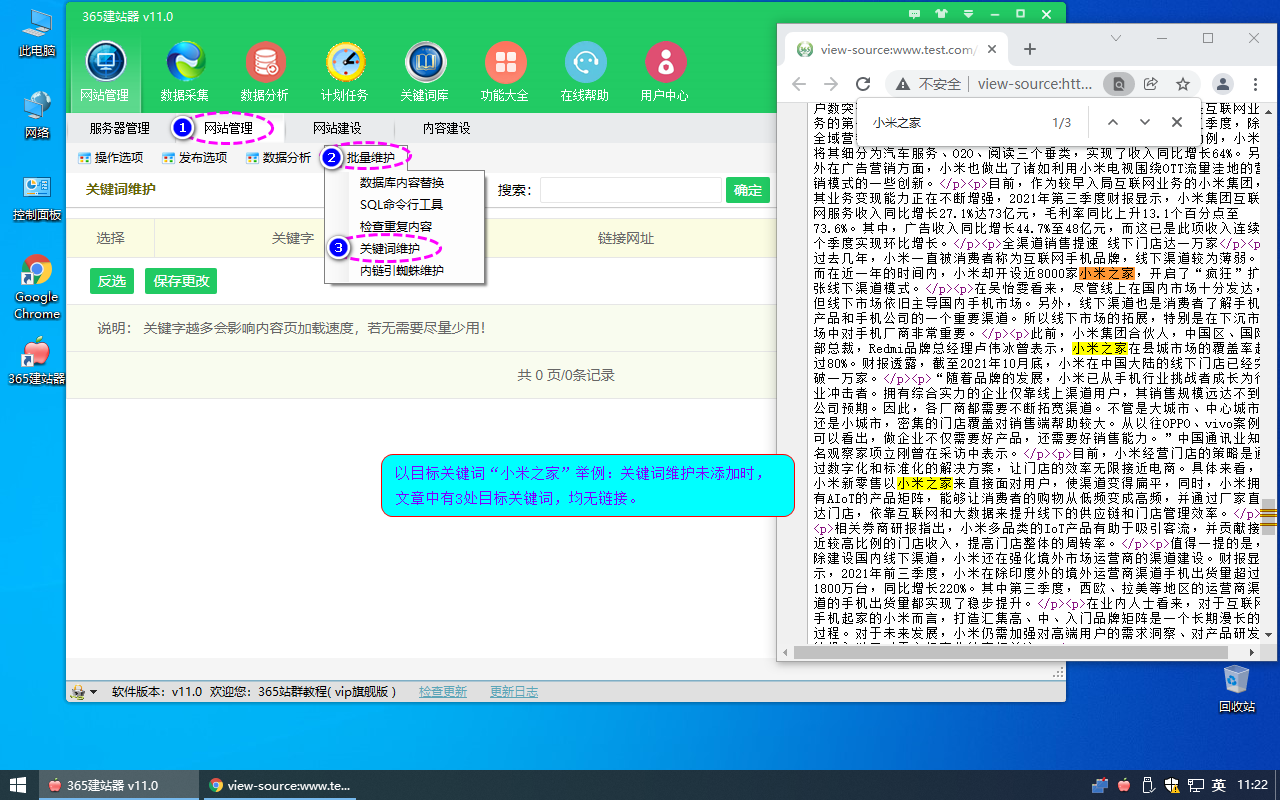Open the 数据采集 toolbar icon
1280x800 pixels.
pyautogui.click(x=185, y=72)
